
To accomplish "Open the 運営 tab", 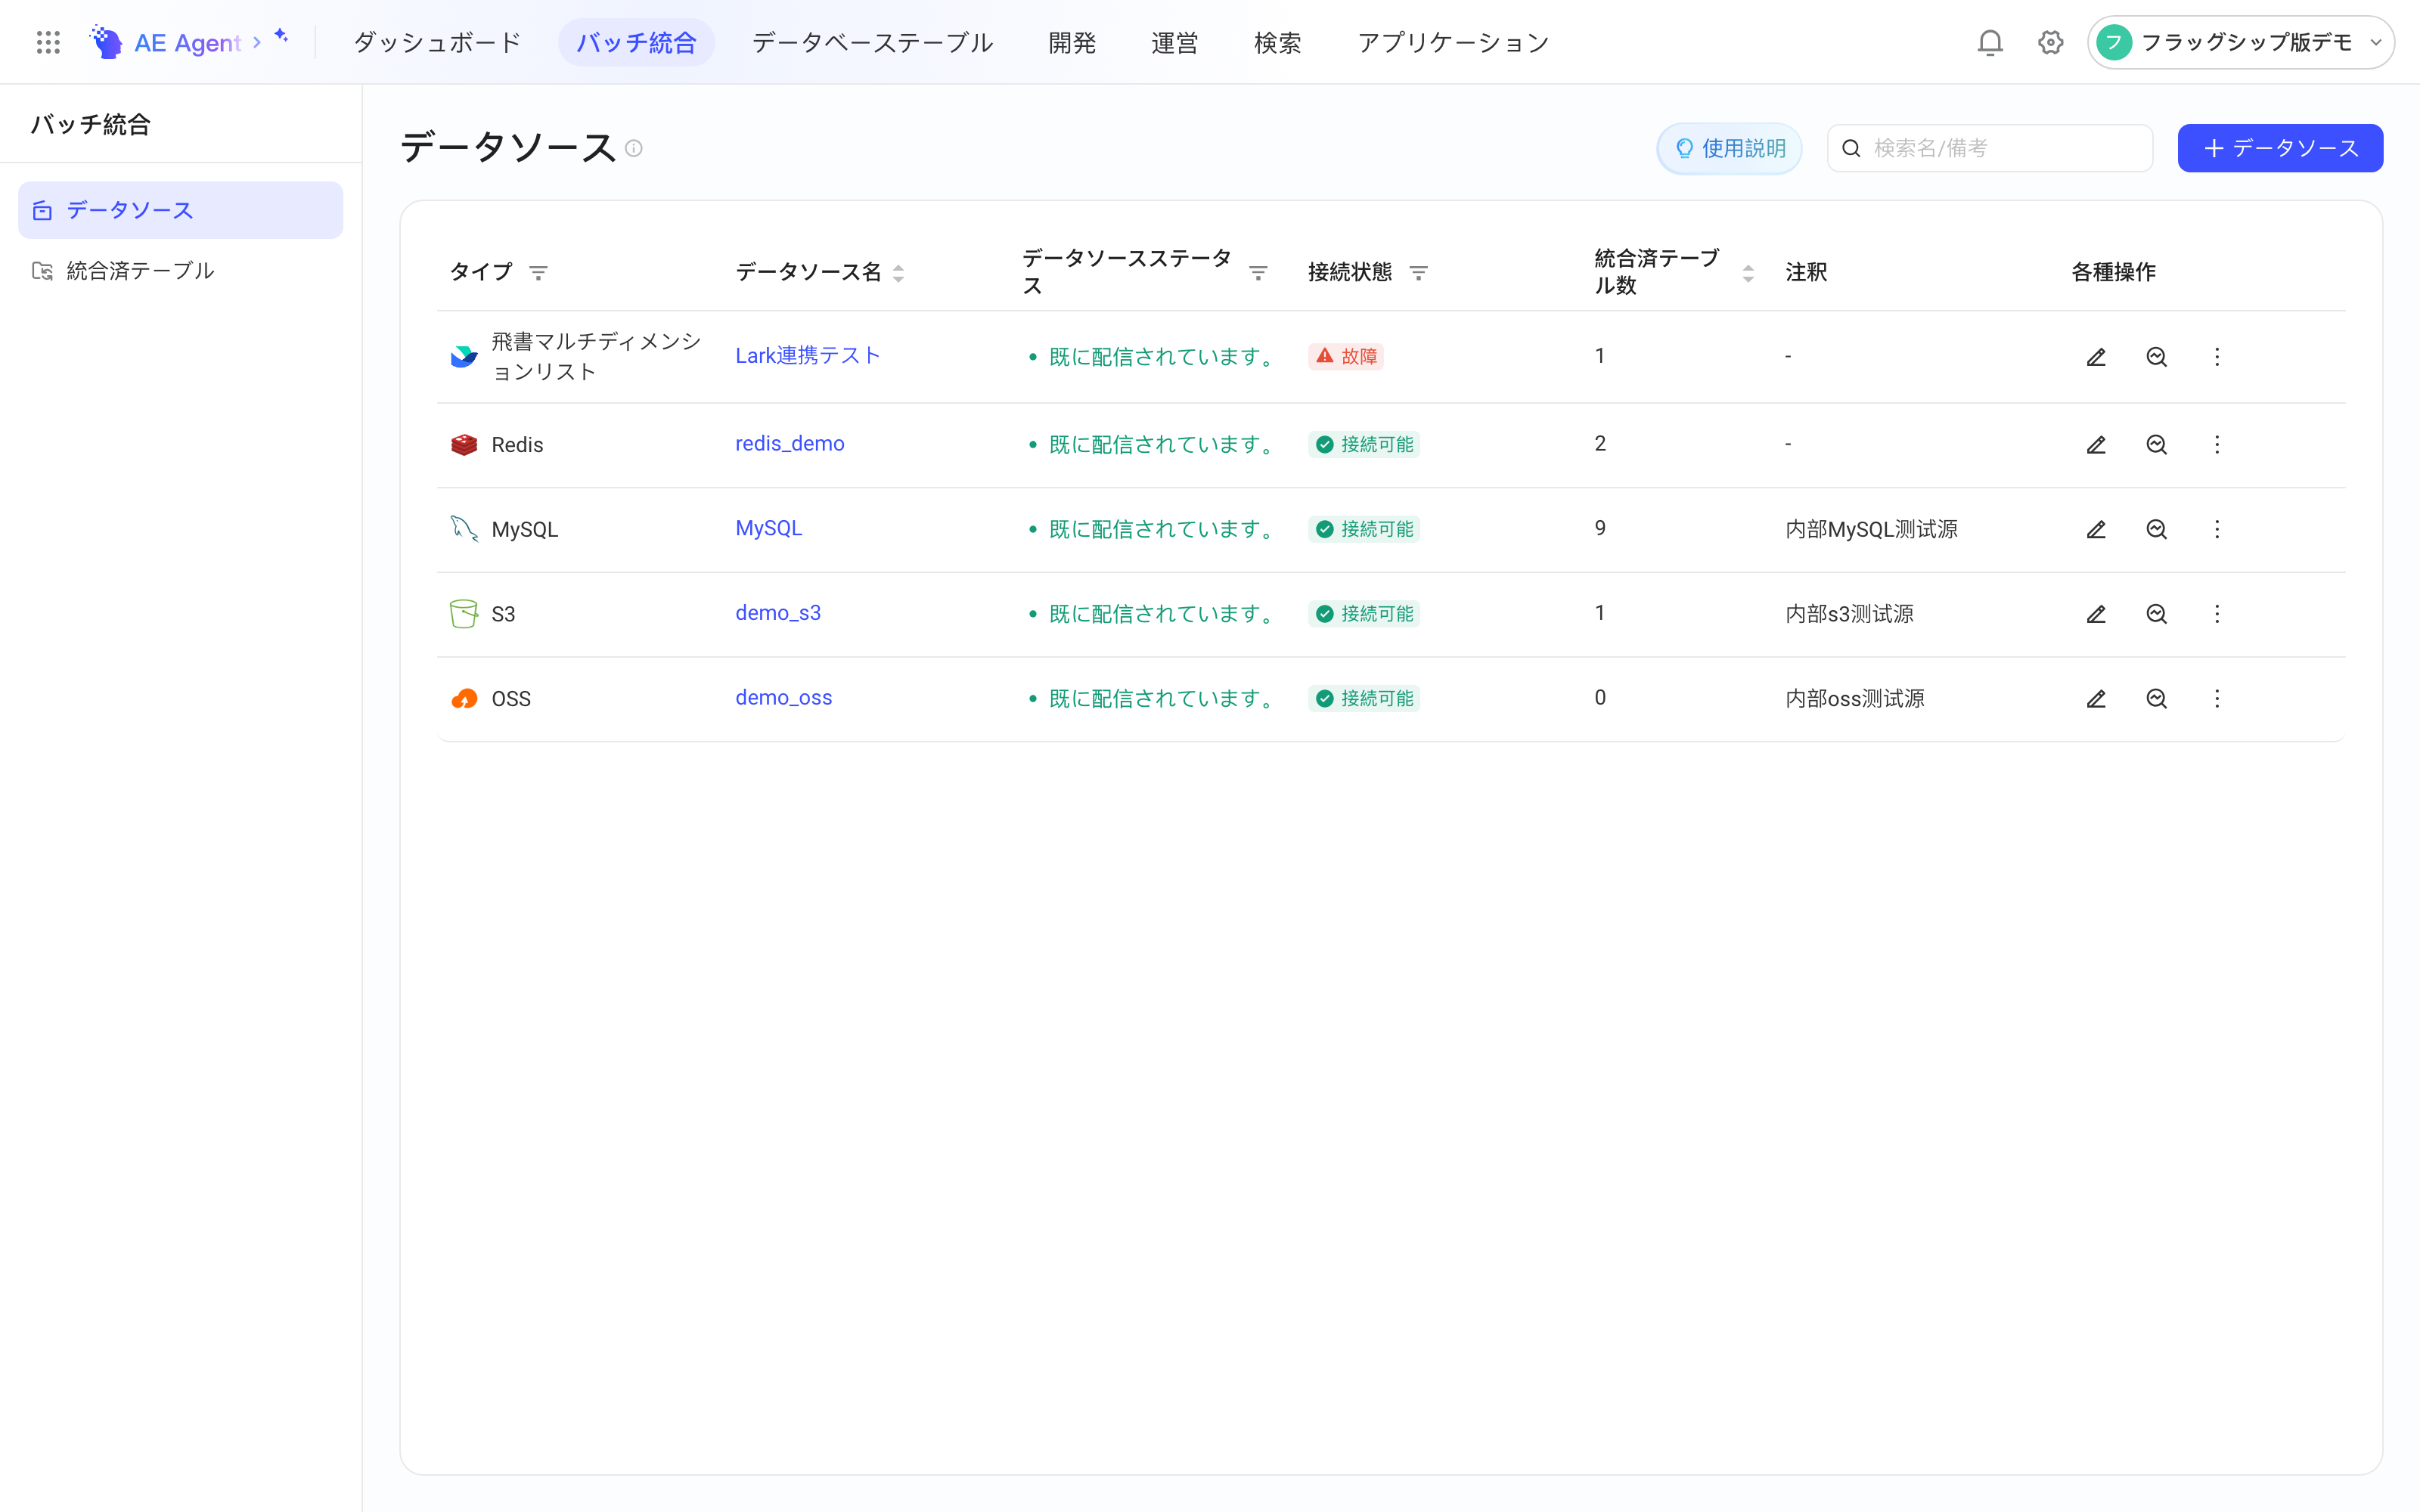I will [1174, 43].
